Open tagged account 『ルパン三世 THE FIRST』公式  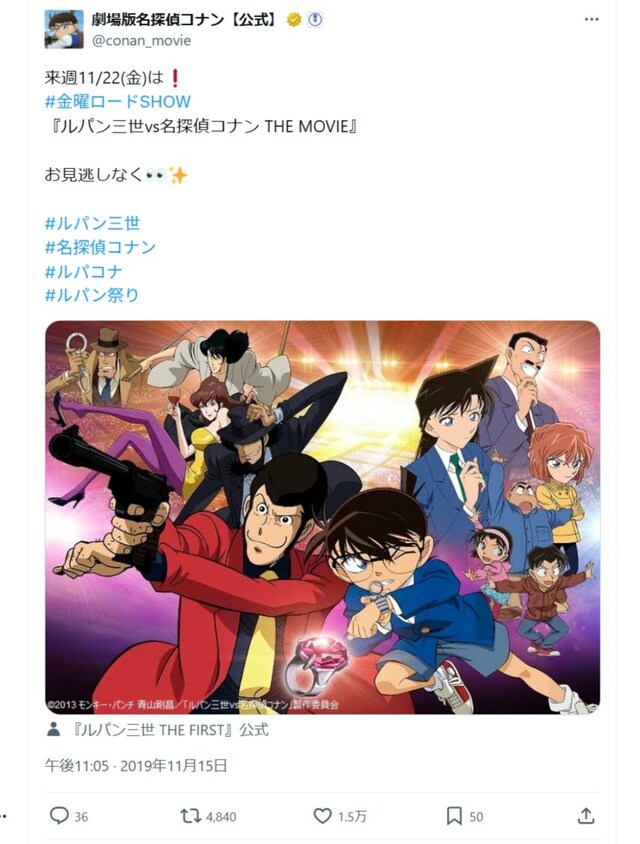(170, 730)
